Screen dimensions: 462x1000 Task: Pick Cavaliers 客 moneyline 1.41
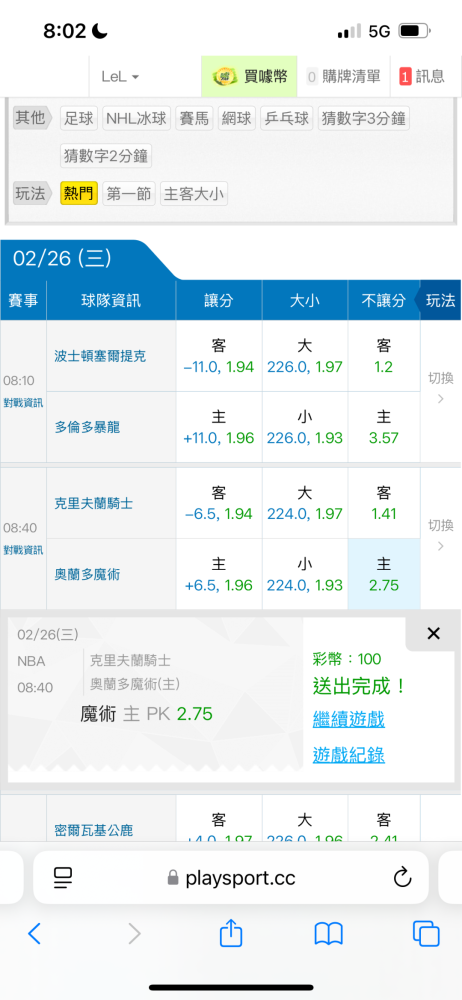384,503
